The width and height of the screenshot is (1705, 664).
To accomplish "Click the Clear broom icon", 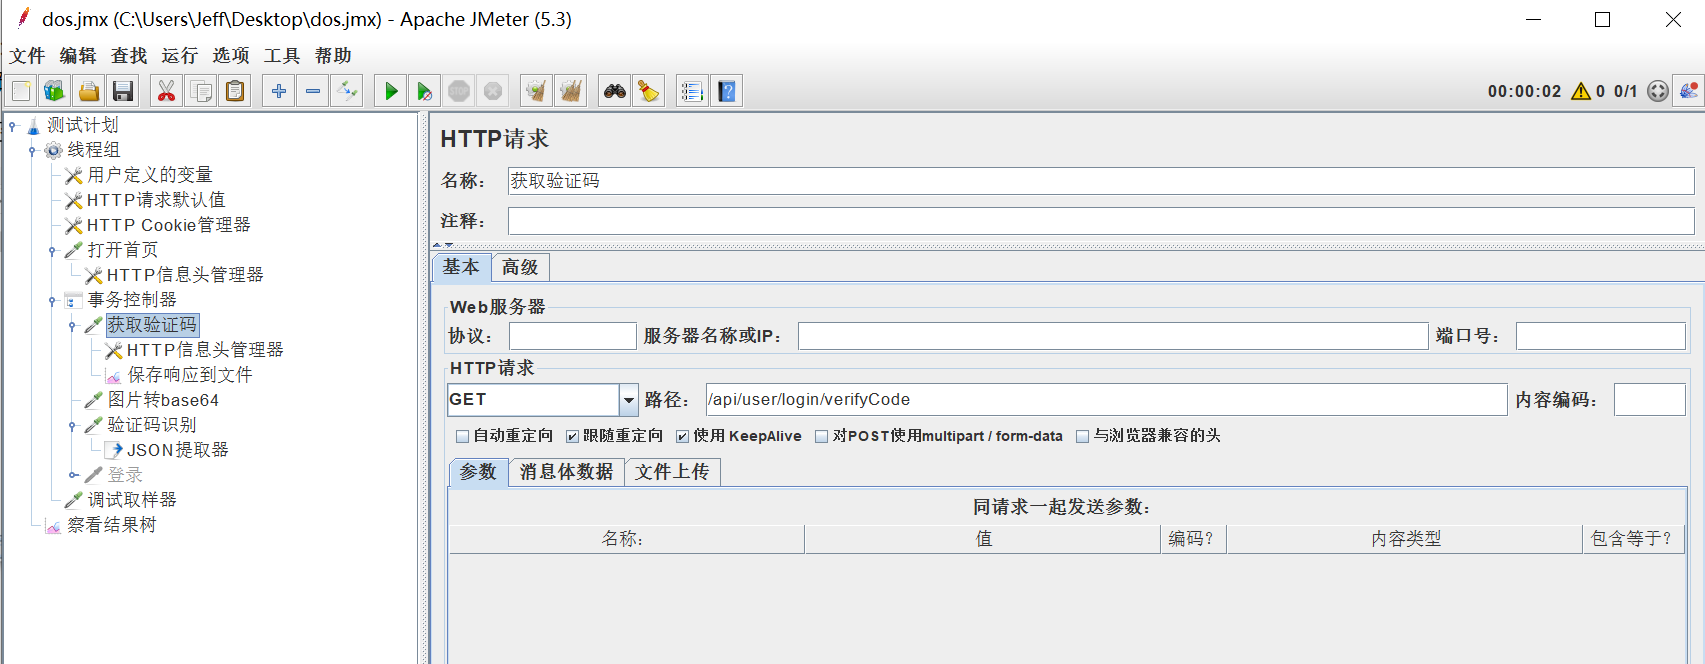I will tap(537, 91).
